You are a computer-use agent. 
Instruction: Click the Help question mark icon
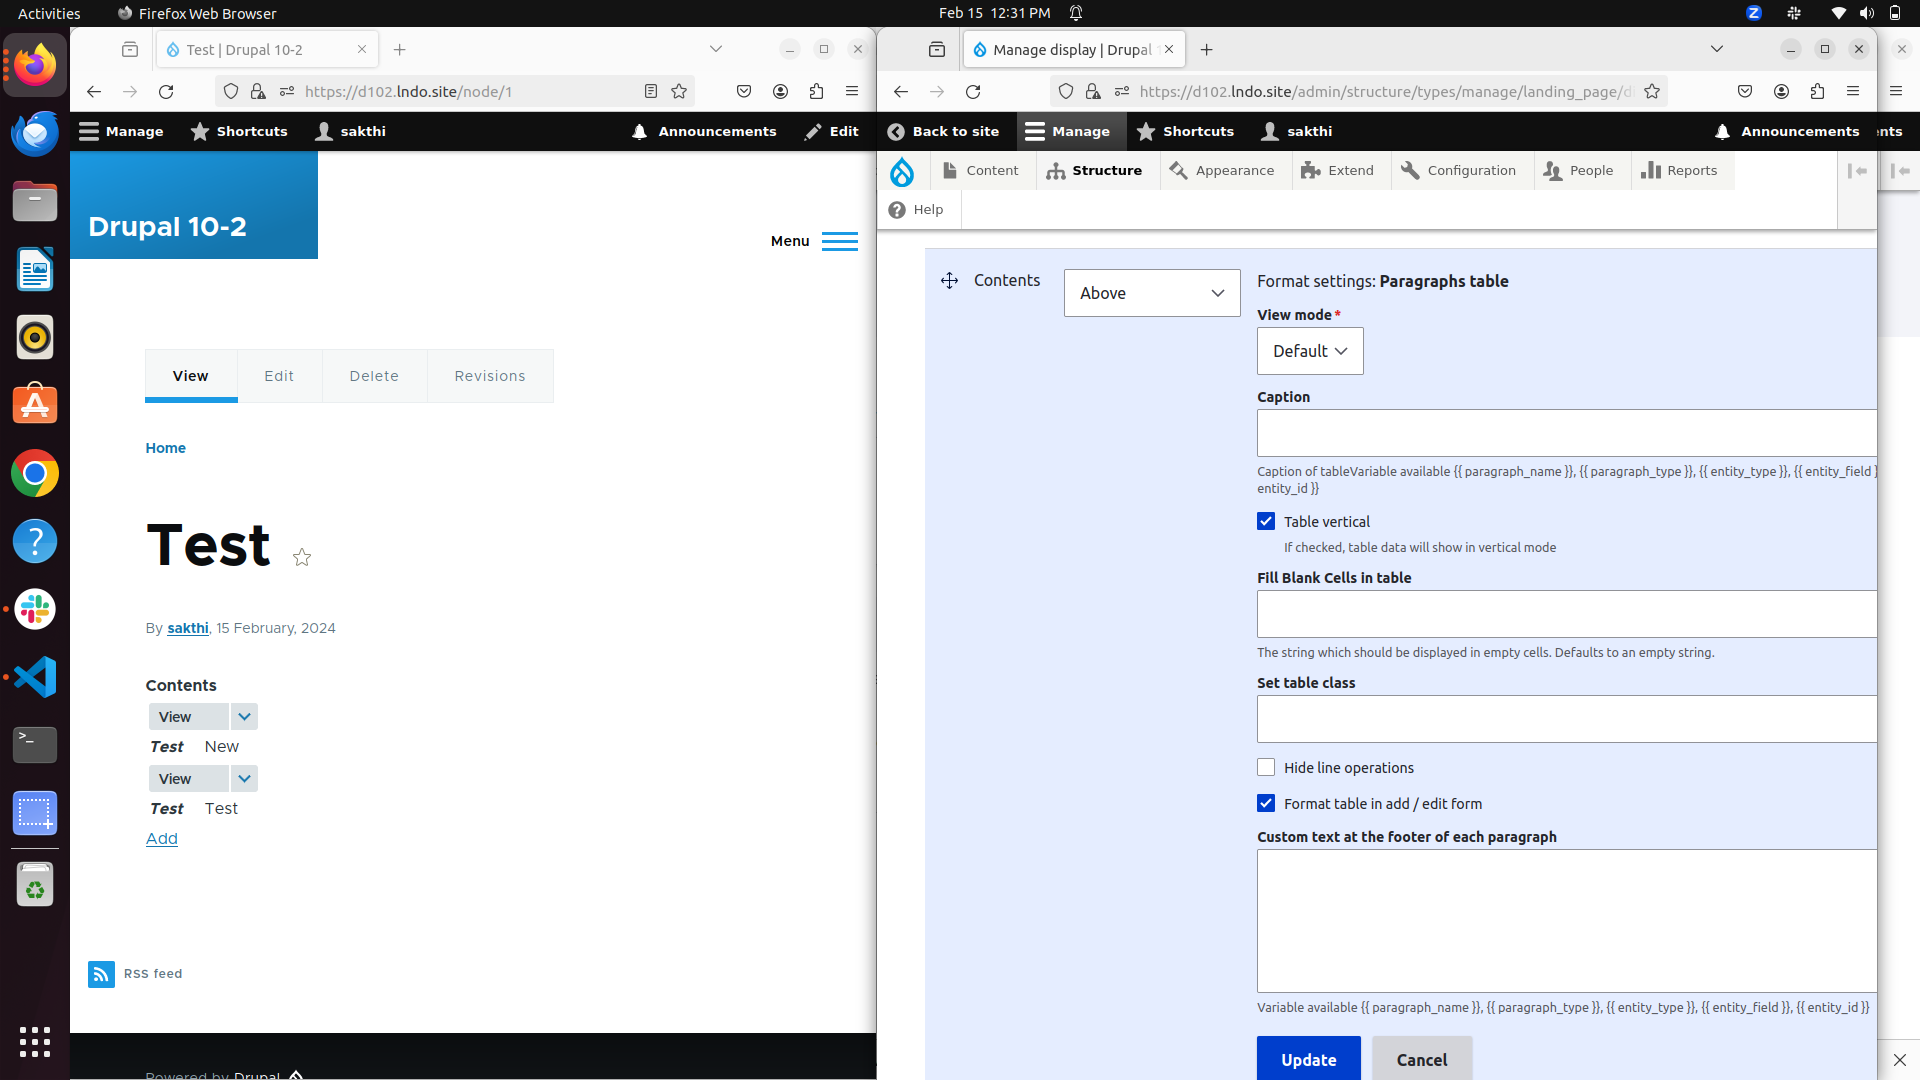(897, 210)
